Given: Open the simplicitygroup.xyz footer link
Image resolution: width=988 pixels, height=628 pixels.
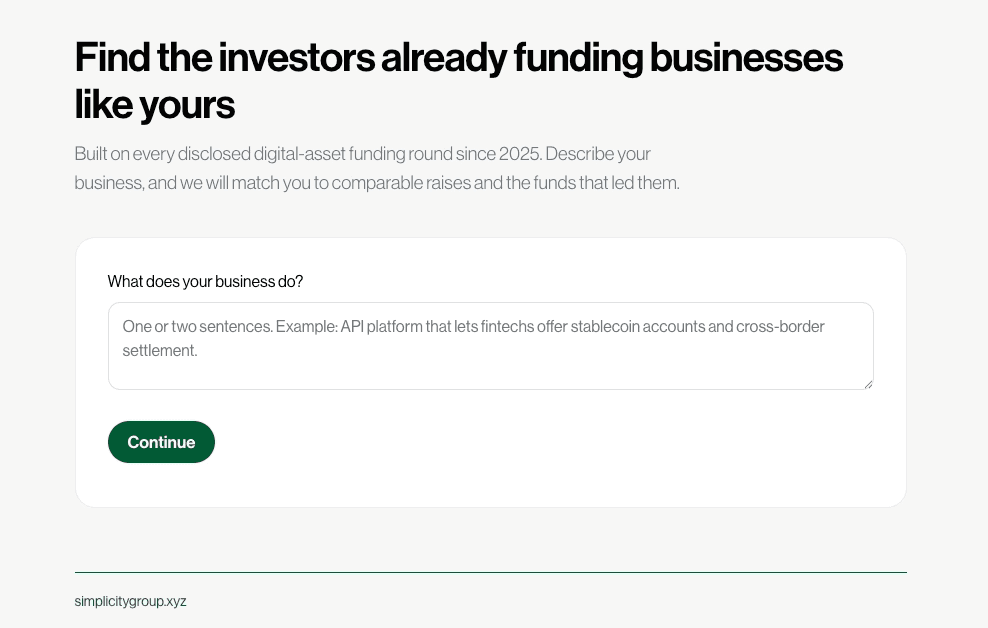Looking at the screenshot, I should coord(130,601).
